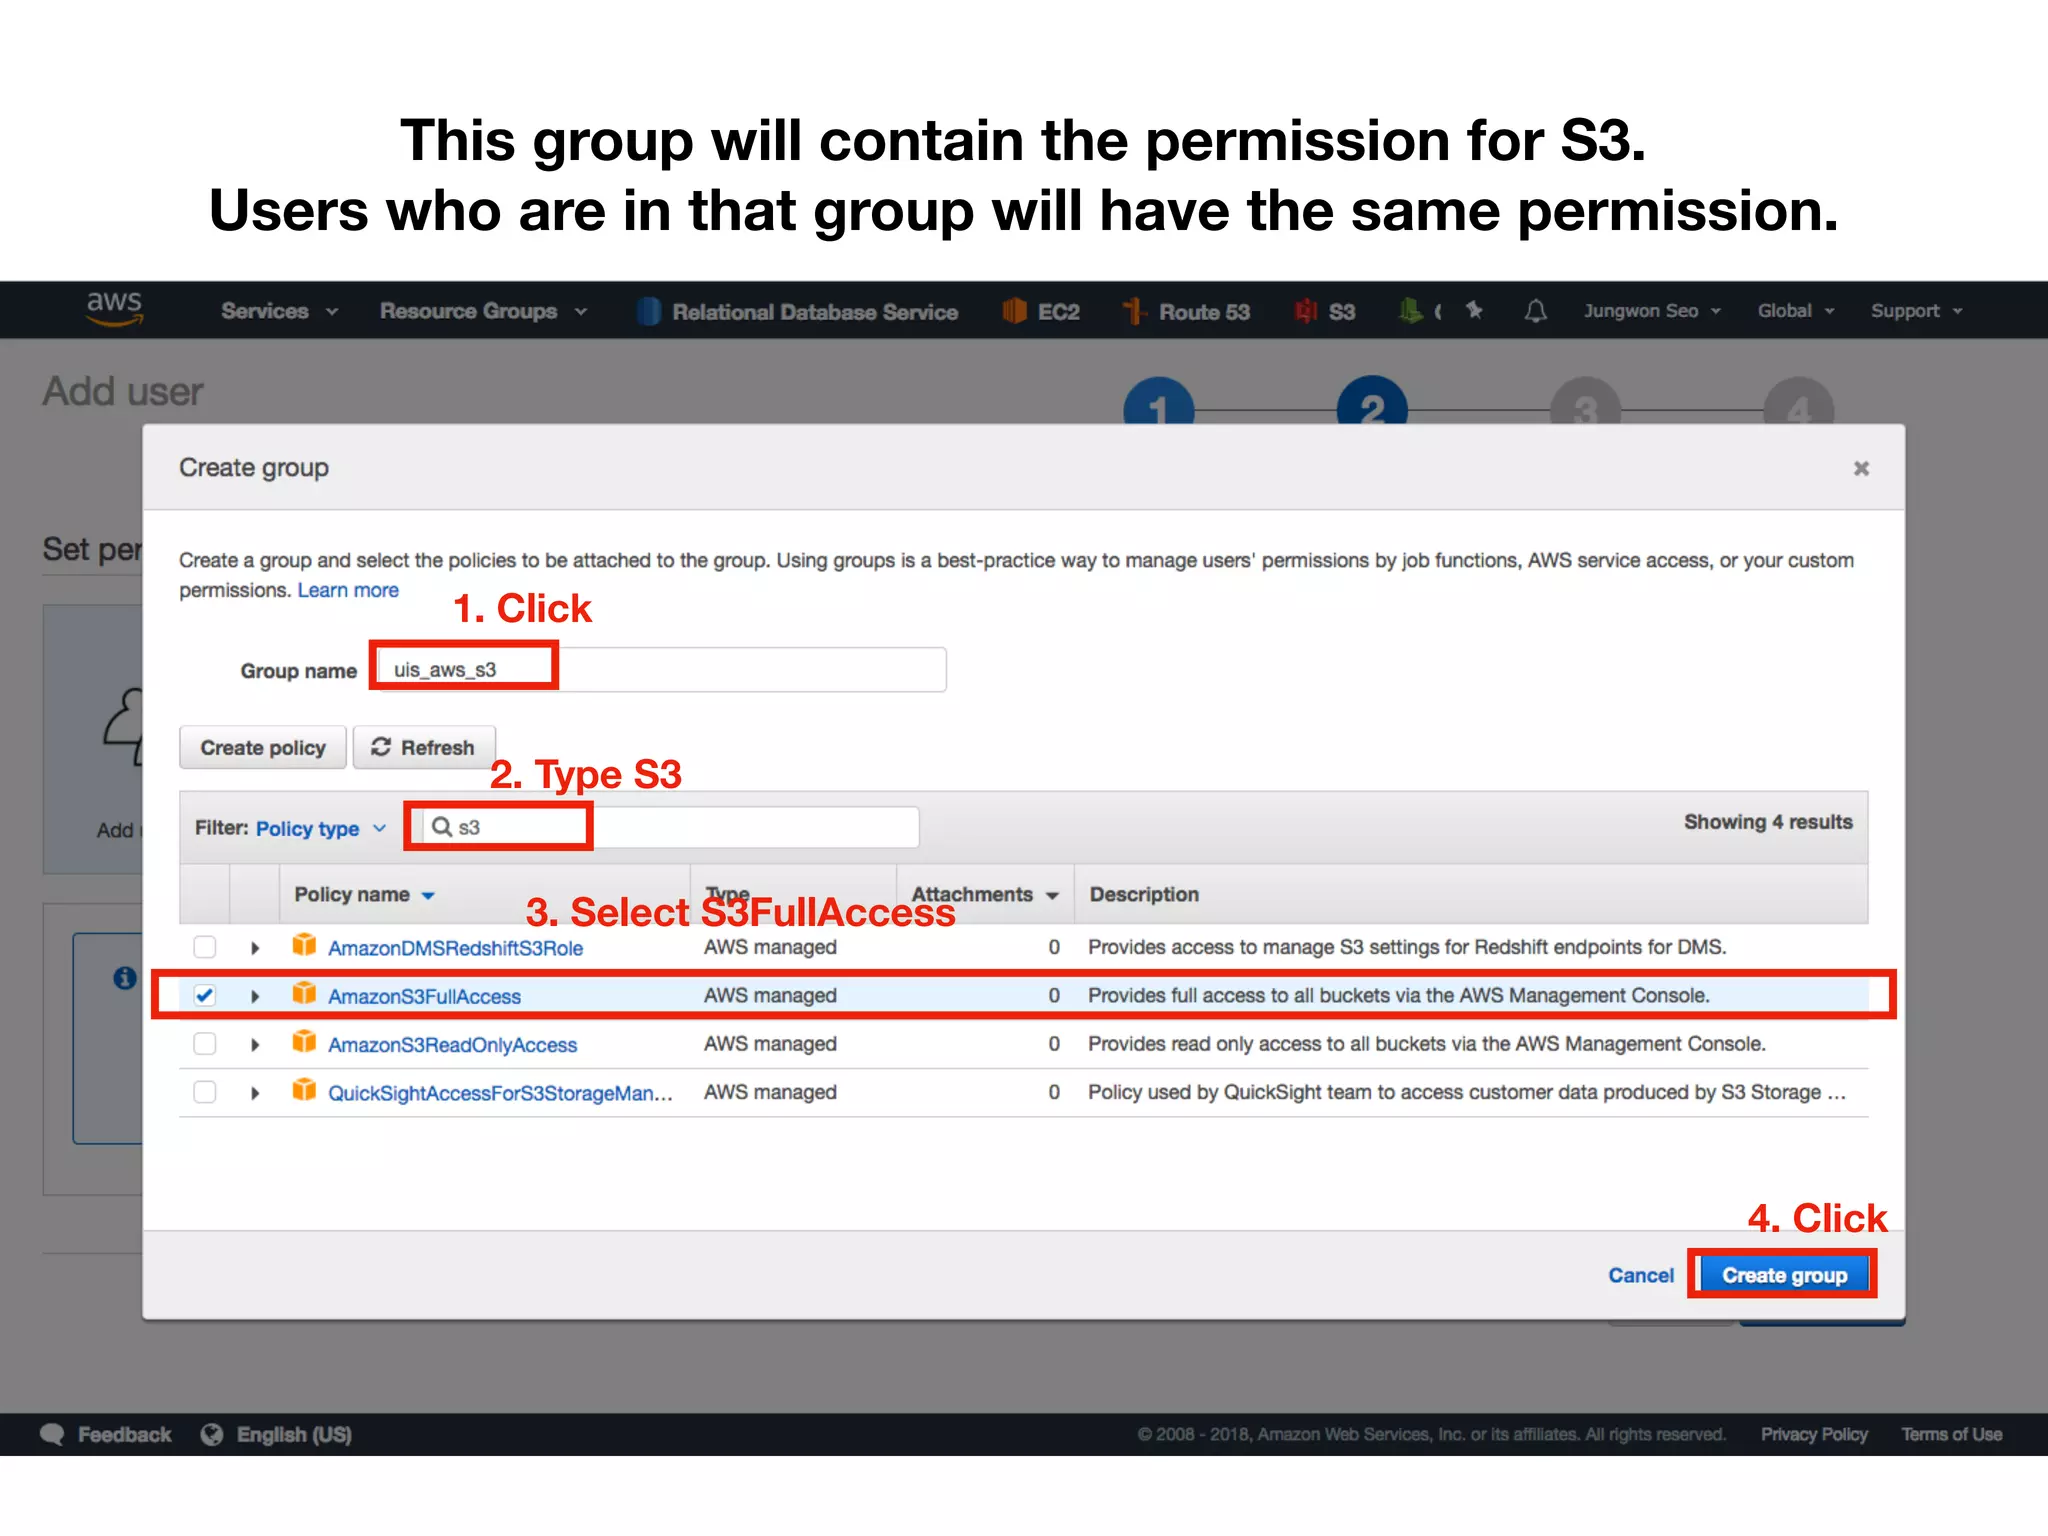Open the Support menu
This screenshot has width=2048, height=1536.
(1917, 311)
